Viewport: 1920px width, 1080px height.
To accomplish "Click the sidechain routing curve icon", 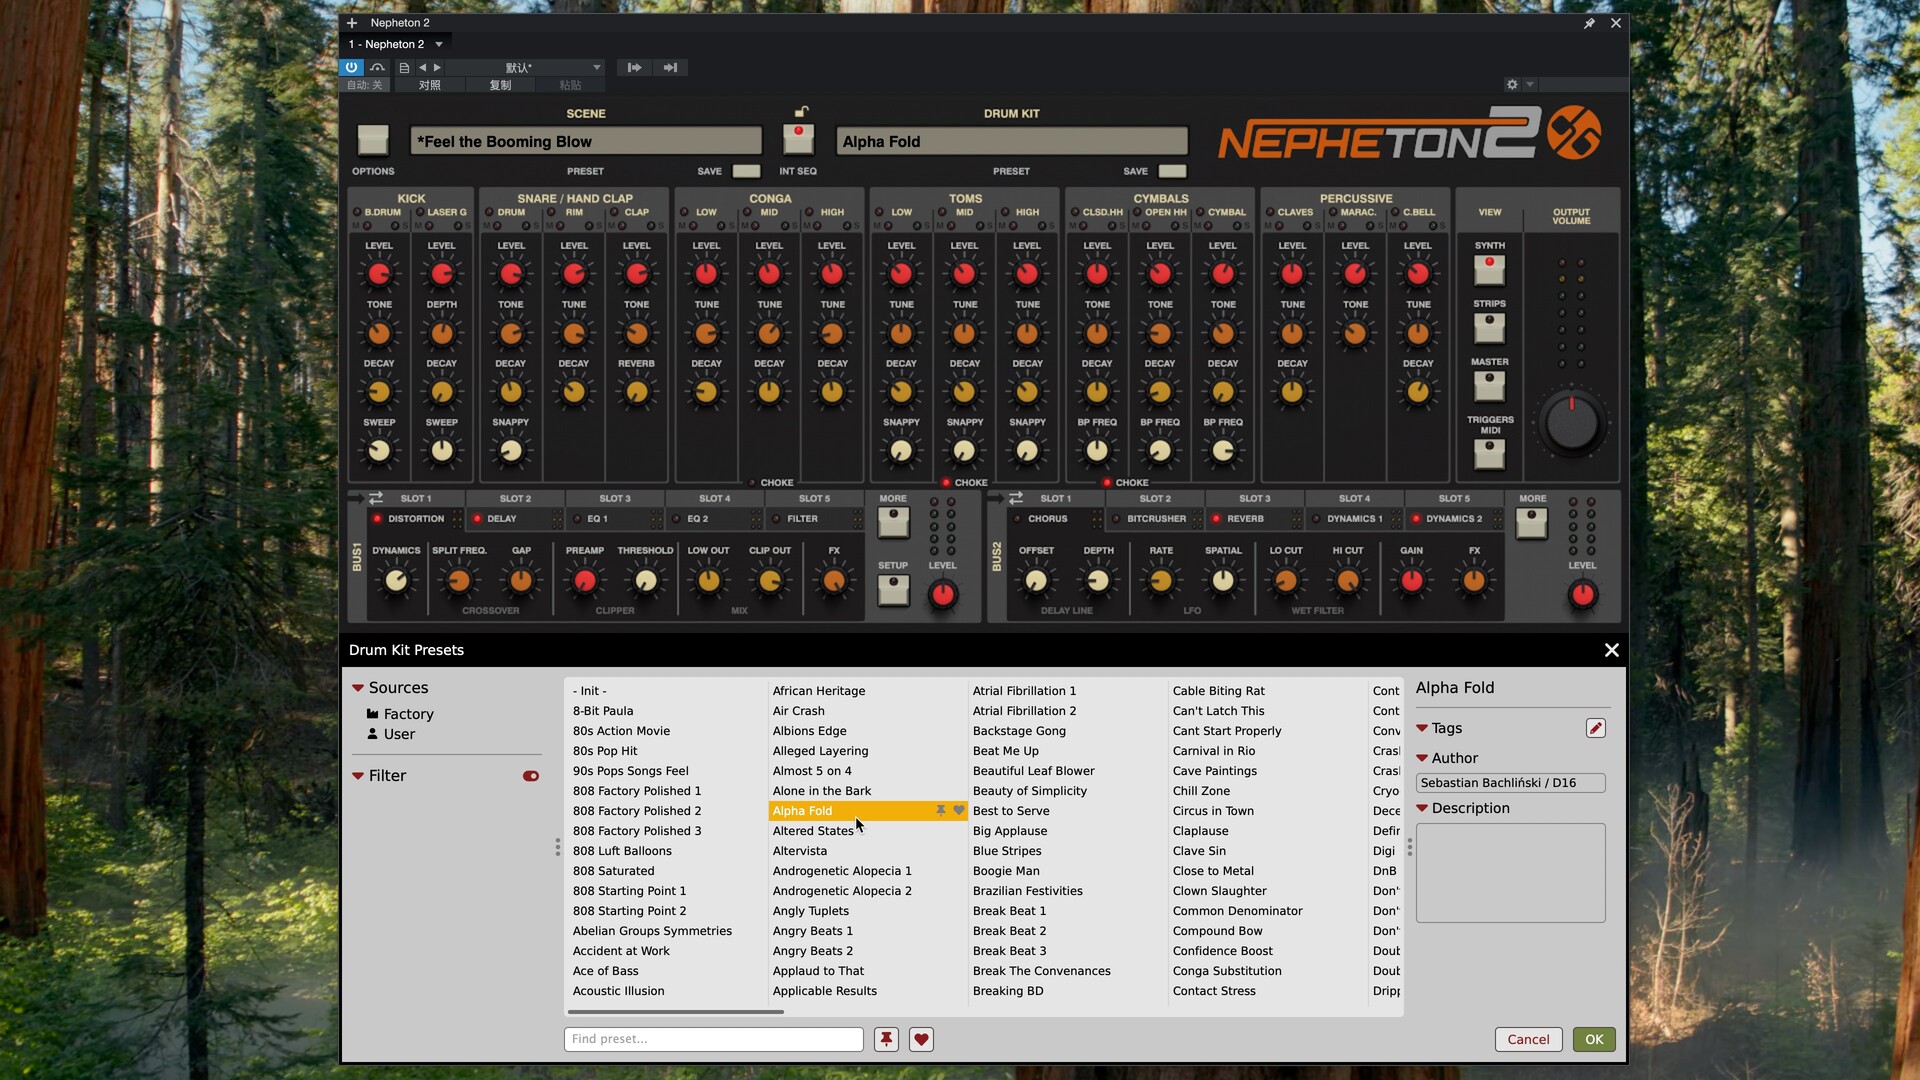I will point(377,68).
